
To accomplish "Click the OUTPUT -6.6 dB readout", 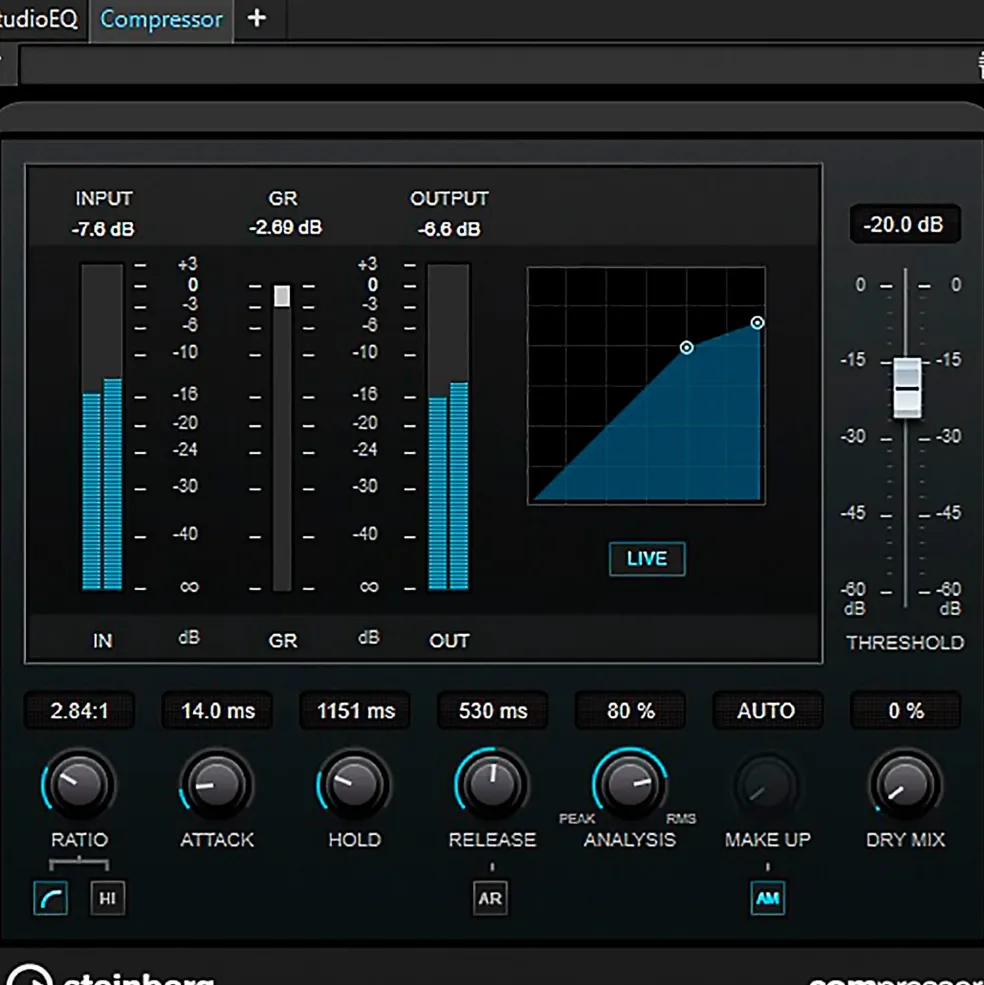I will point(449,229).
